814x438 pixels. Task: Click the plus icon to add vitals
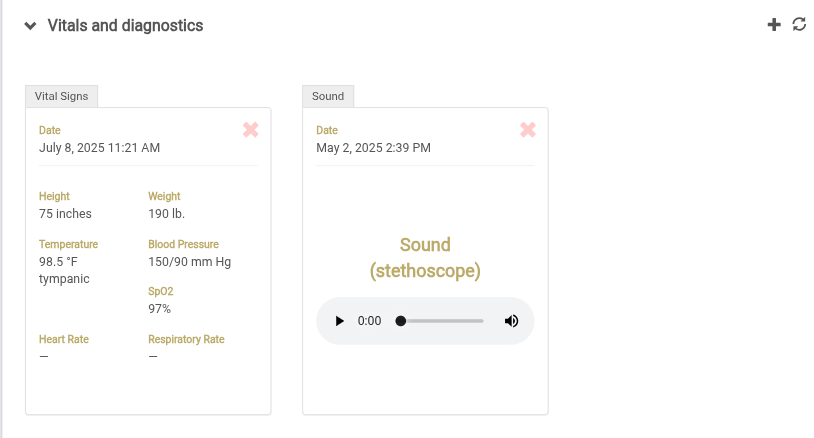774,25
